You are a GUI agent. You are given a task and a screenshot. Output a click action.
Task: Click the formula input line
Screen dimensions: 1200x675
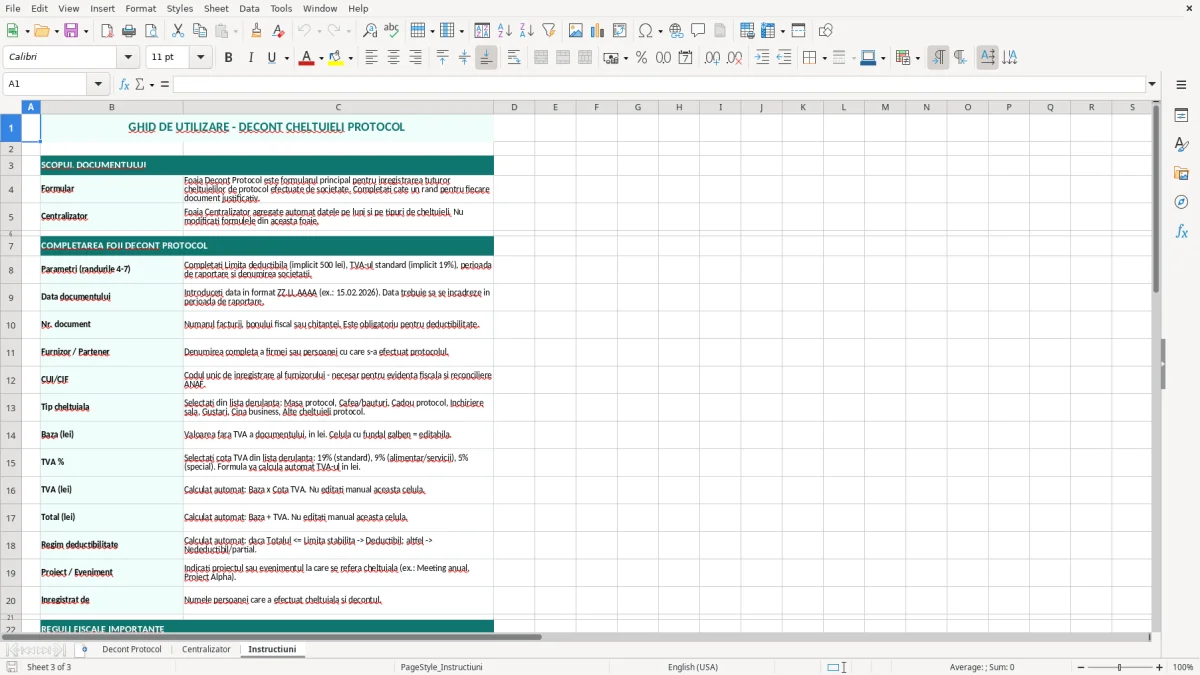pyautogui.click(x=660, y=84)
